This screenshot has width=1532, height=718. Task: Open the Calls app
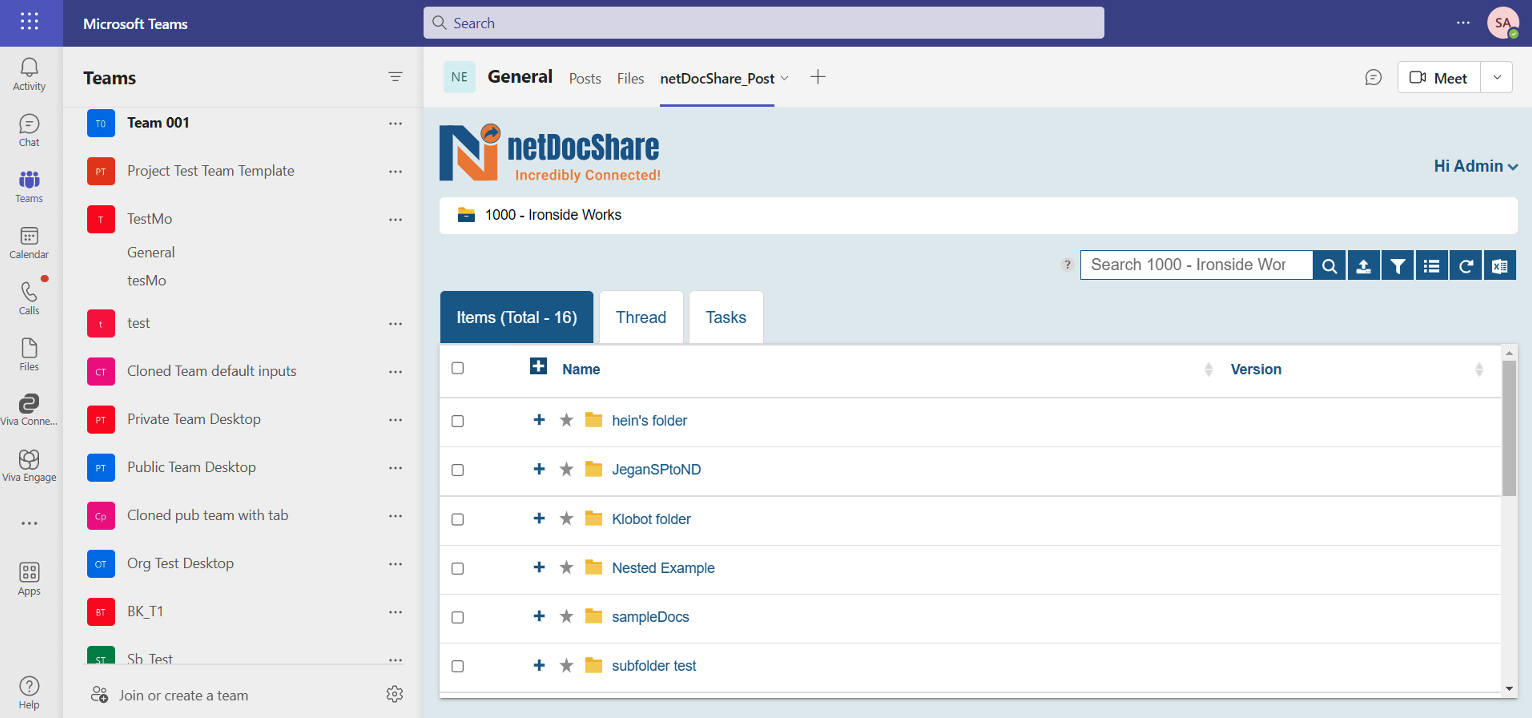(29, 298)
